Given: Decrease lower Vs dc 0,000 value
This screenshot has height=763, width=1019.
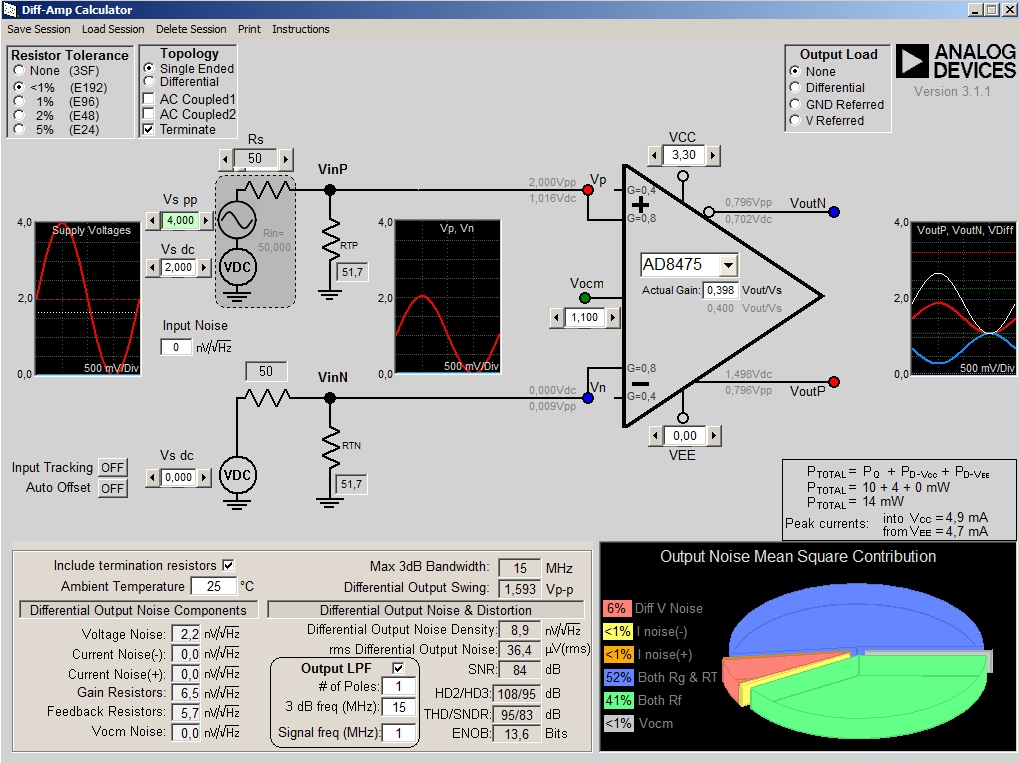Looking at the screenshot, I should click(x=152, y=477).
